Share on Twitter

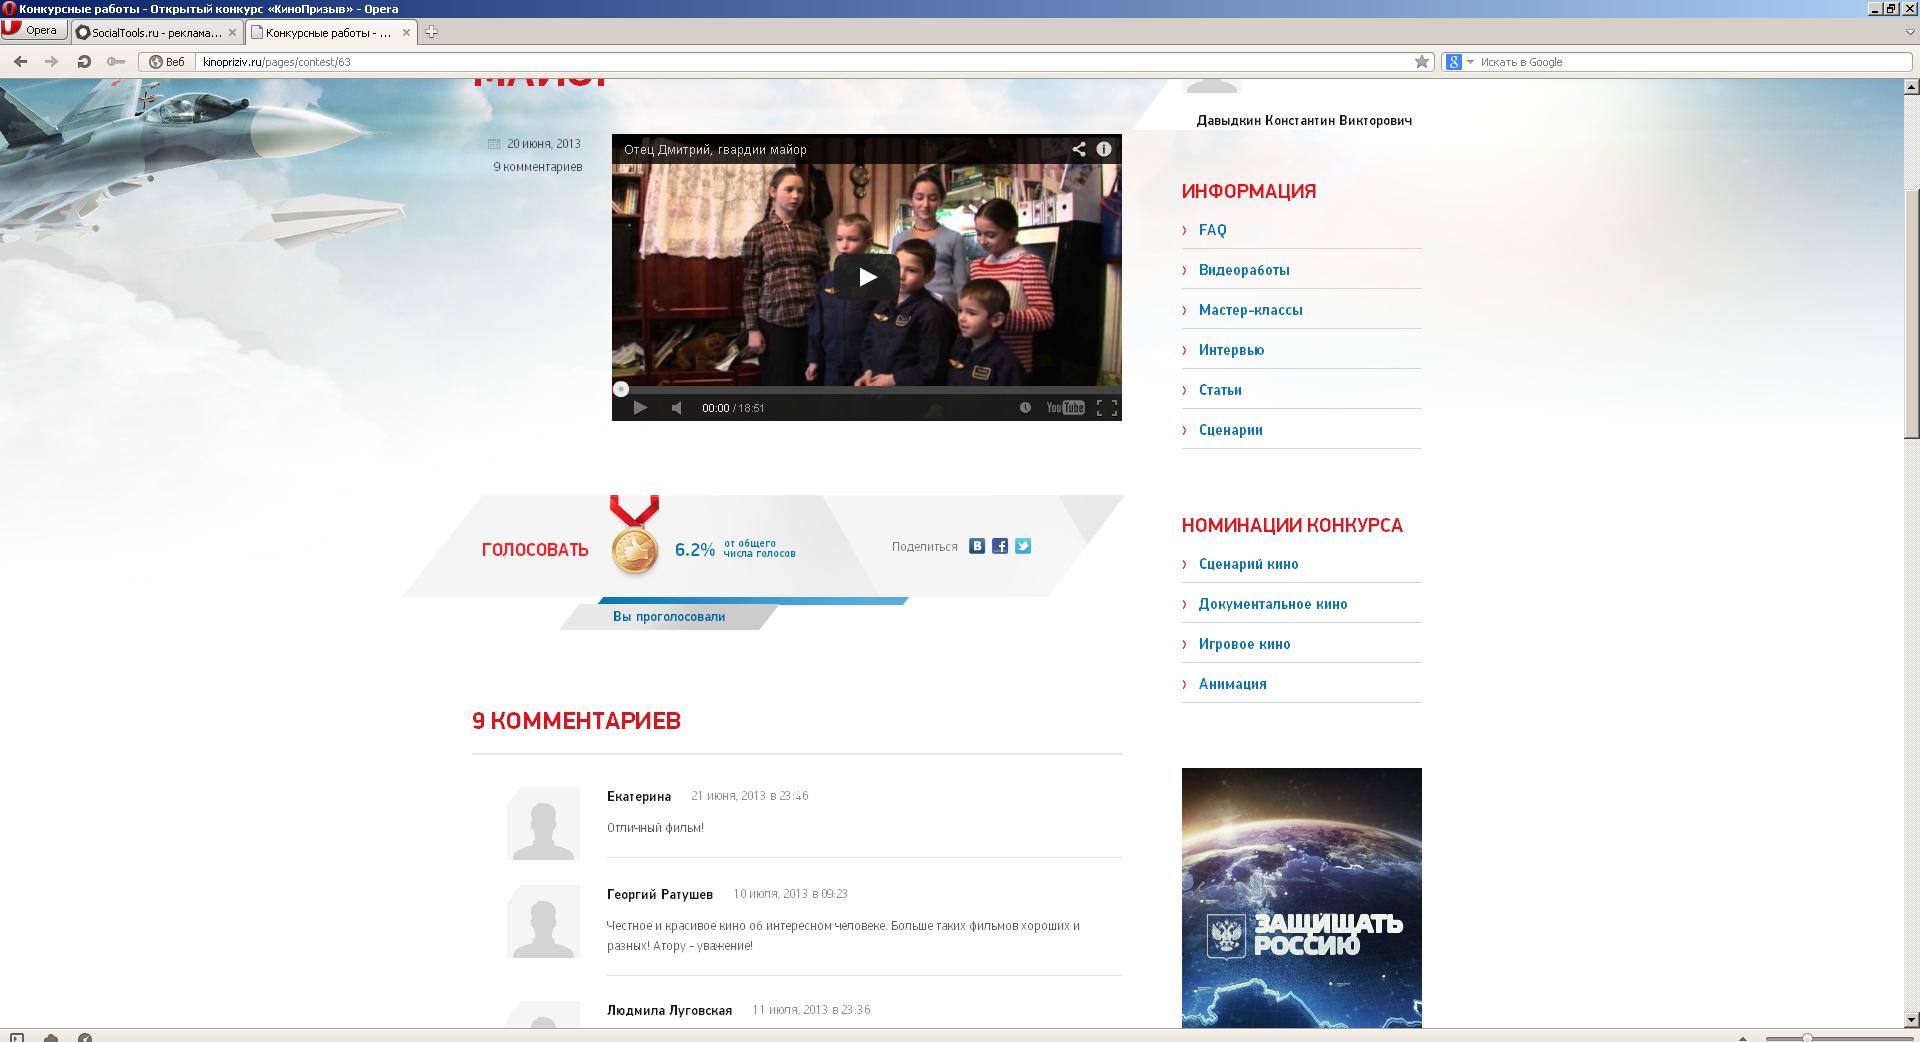click(1023, 546)
